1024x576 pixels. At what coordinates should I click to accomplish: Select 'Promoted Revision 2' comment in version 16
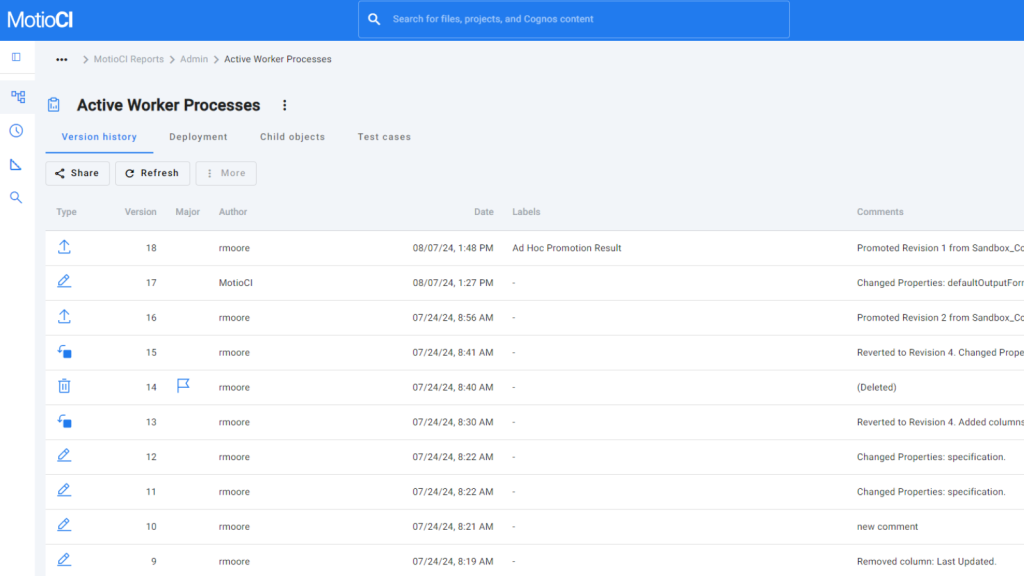(x=940, y=317)
